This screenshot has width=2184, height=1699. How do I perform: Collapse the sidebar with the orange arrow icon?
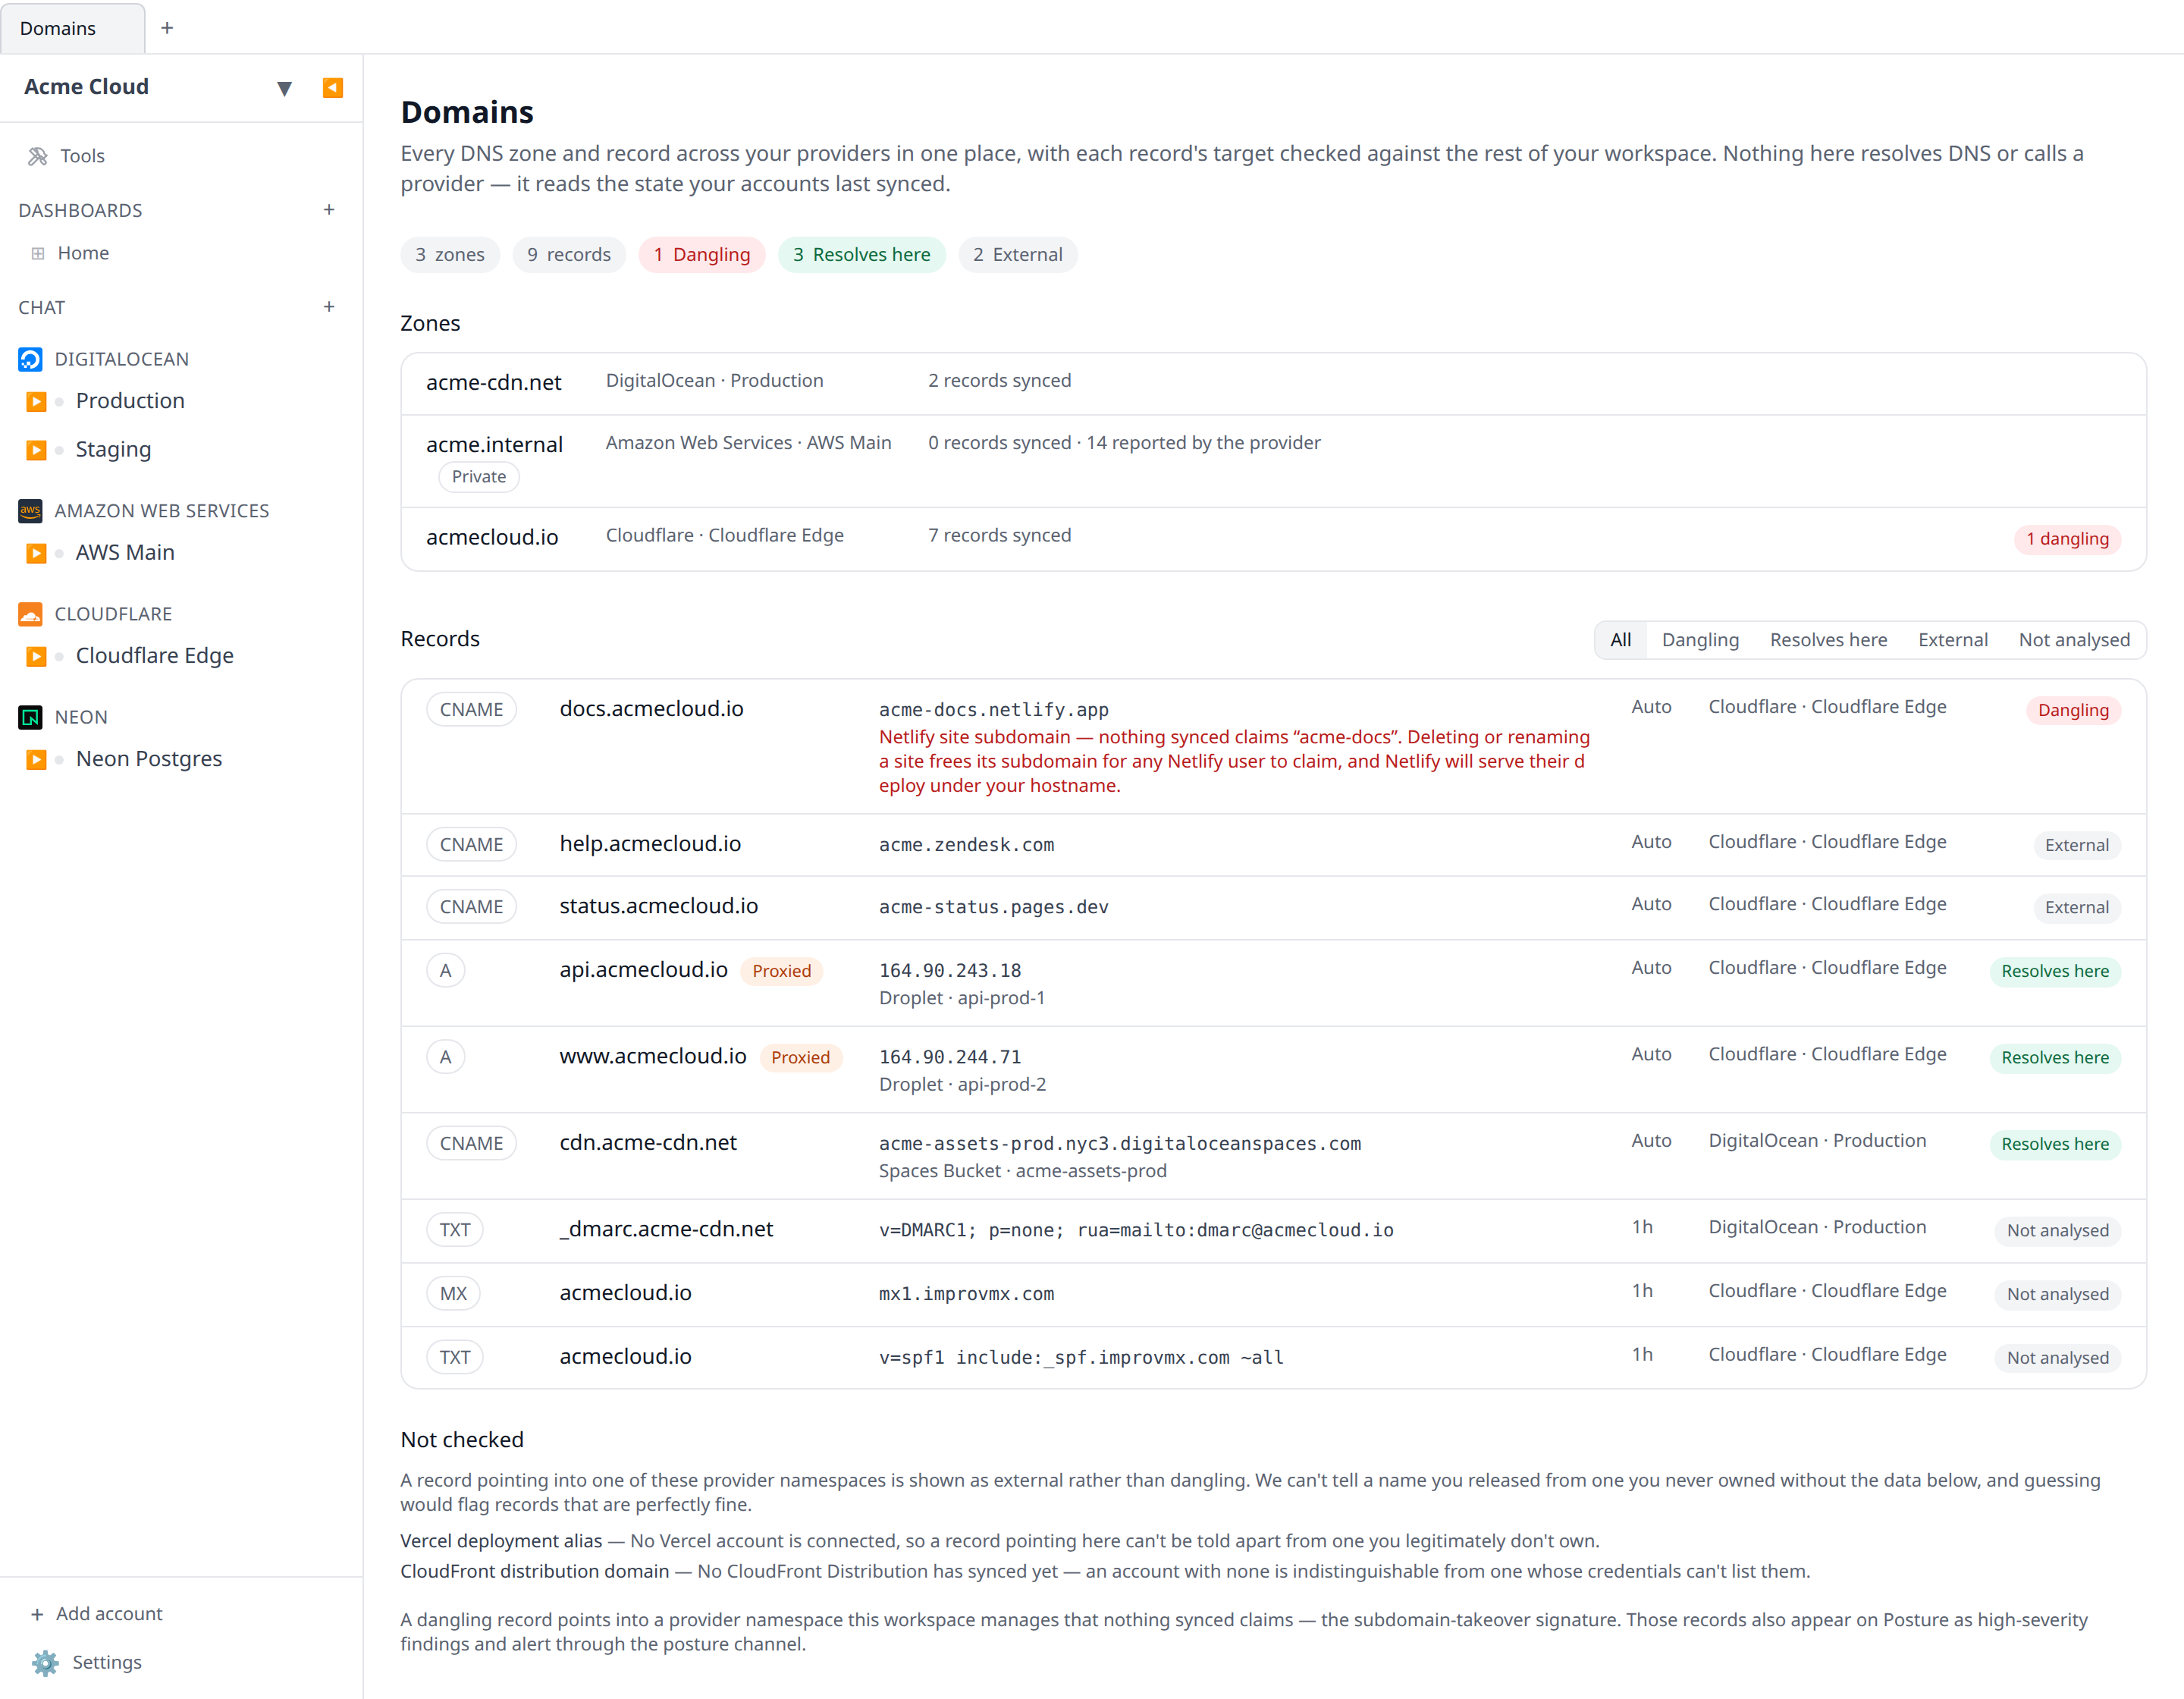click(333, 88)
